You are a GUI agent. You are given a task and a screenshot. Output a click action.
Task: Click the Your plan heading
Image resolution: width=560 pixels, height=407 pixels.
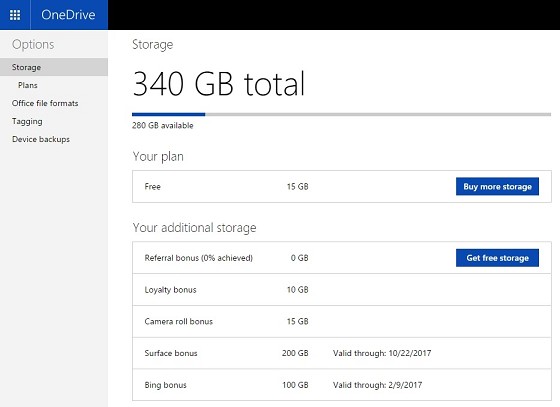pos(158,157)
